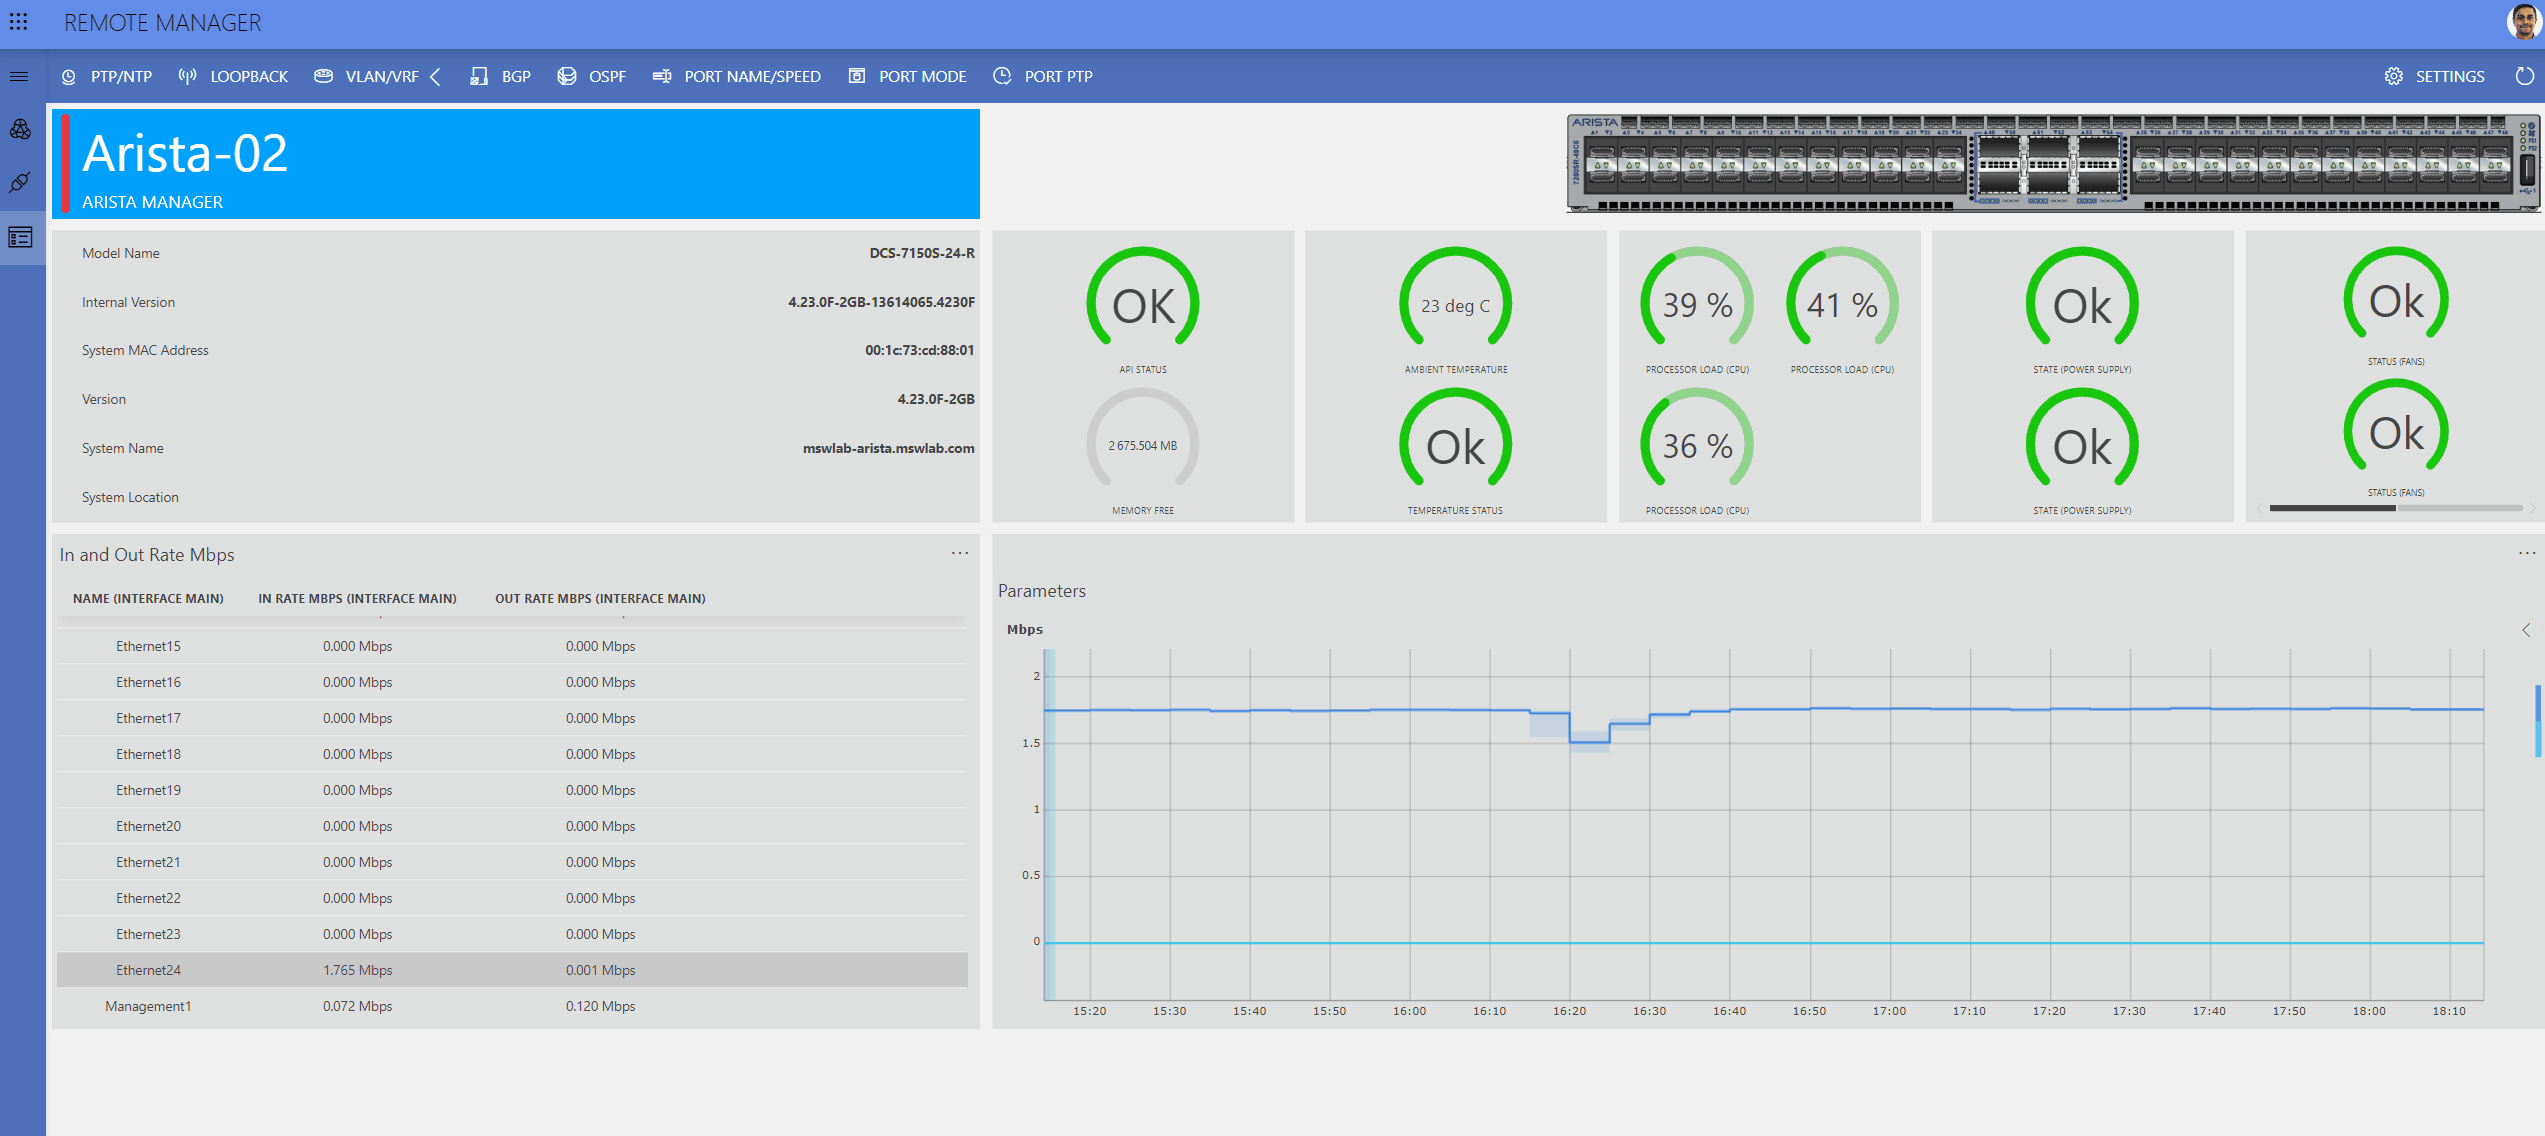The image size is (2545, 1136).
Task: Click the user profile avatar
Action: point(2523,22)
